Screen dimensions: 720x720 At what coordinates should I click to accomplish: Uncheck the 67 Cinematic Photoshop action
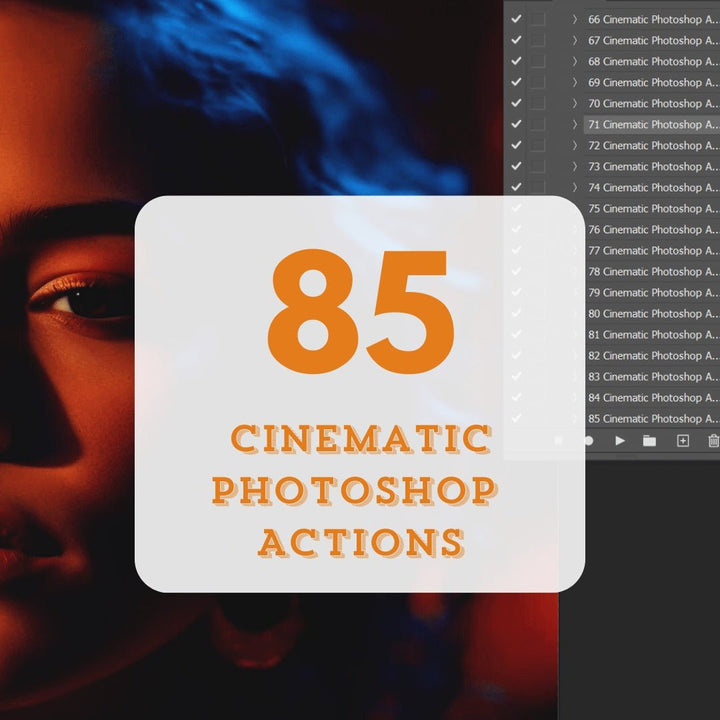pos(516,40)
